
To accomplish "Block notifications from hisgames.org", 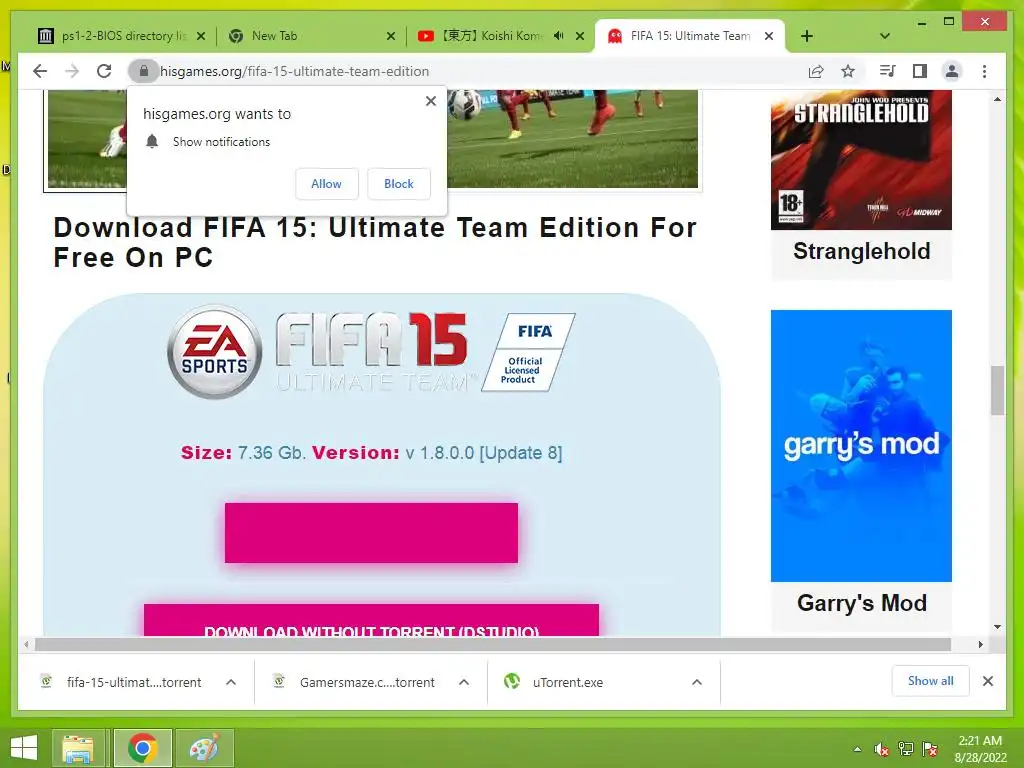I will 398,184.
